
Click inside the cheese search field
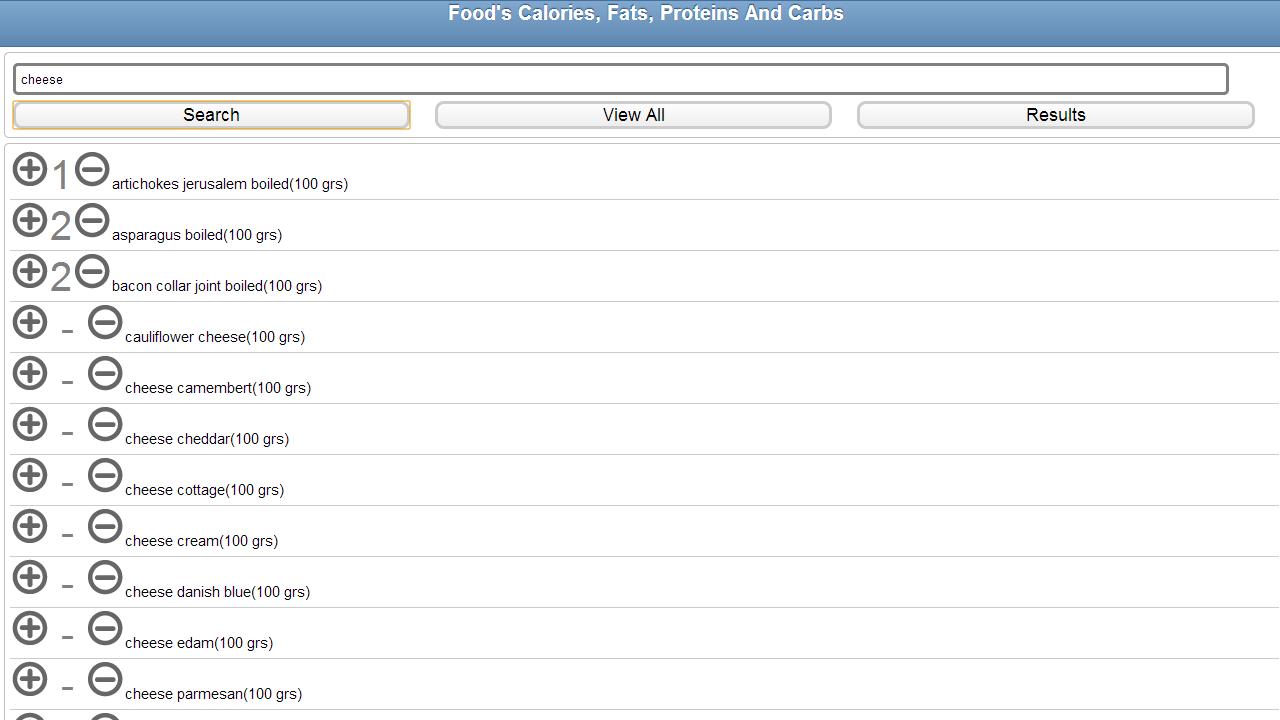(620, 79)
